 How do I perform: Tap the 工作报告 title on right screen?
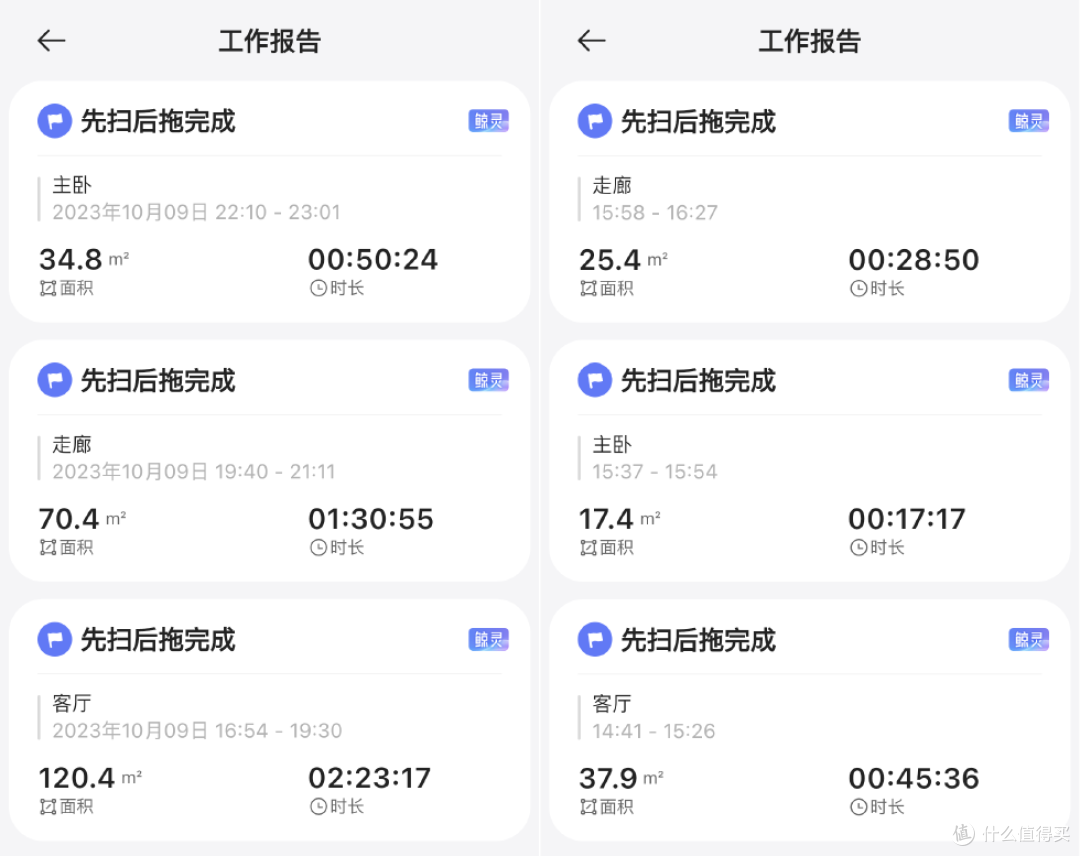pos(810,41)
